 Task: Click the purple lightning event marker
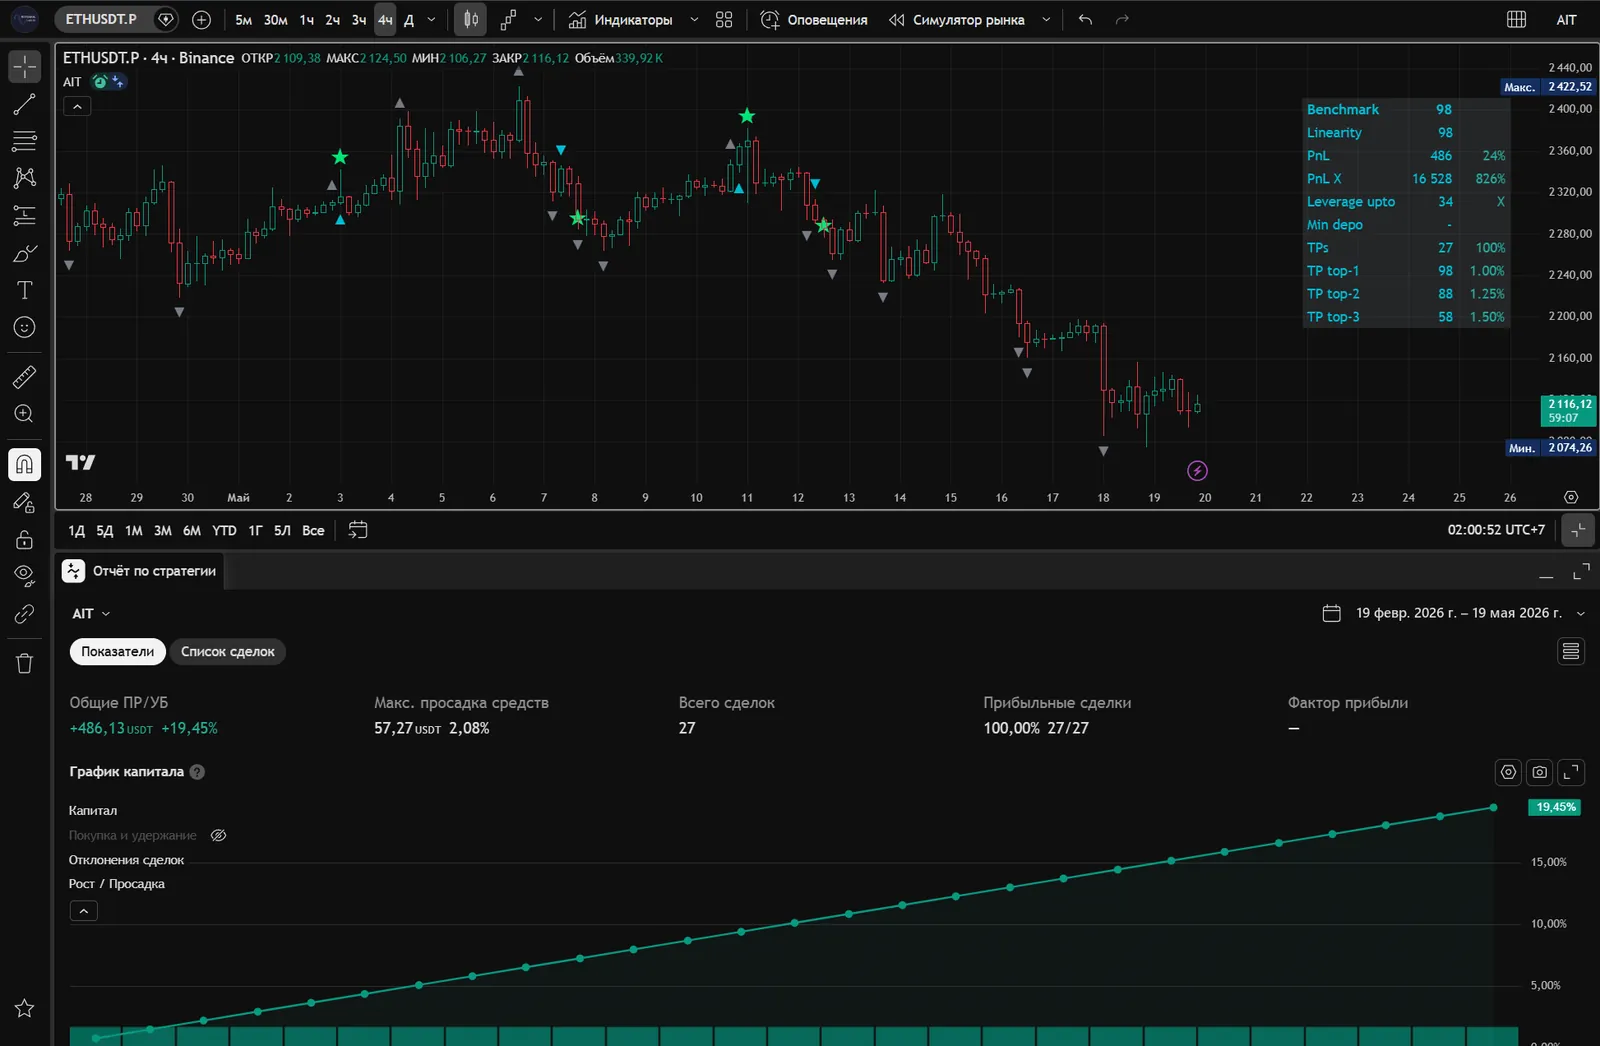pos(1197,471)
